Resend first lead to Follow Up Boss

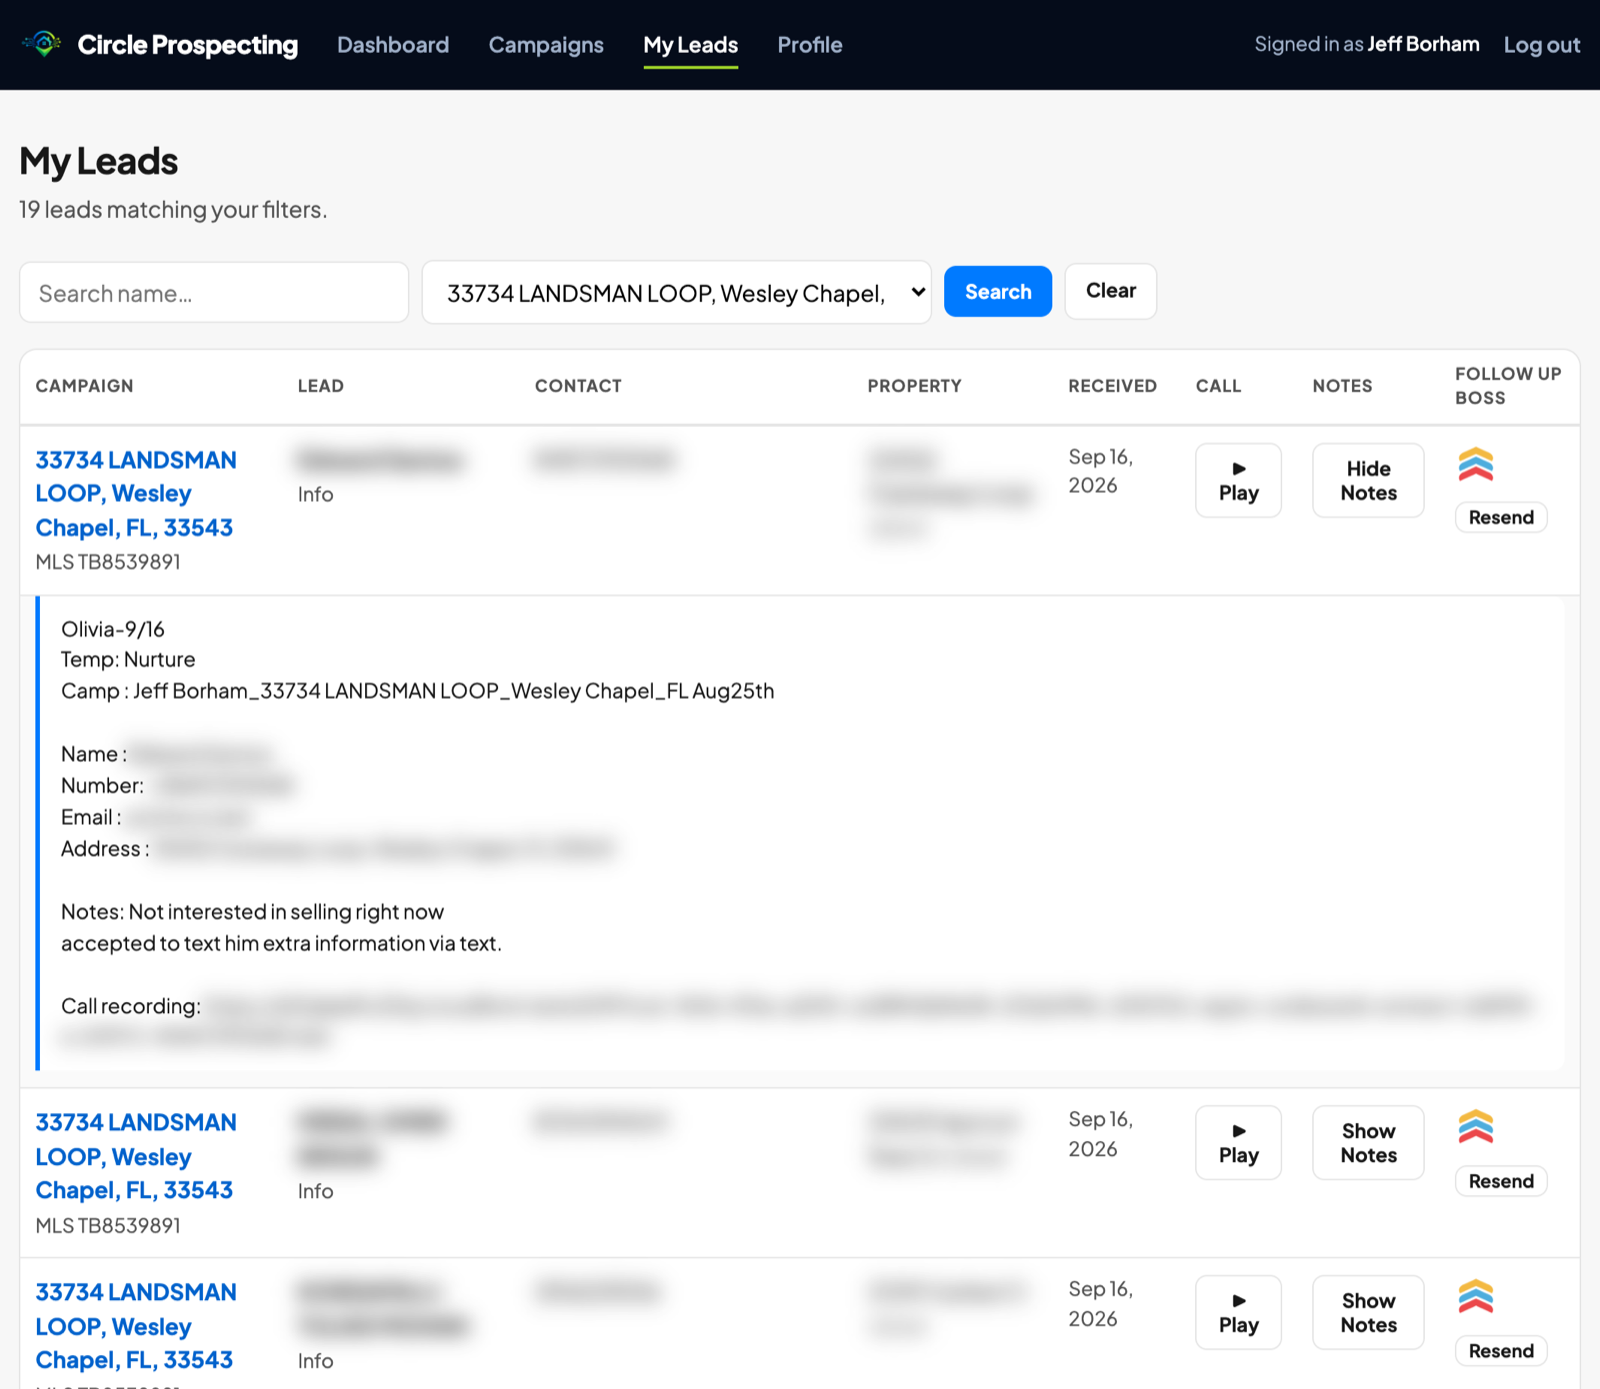coord(1501,517)
